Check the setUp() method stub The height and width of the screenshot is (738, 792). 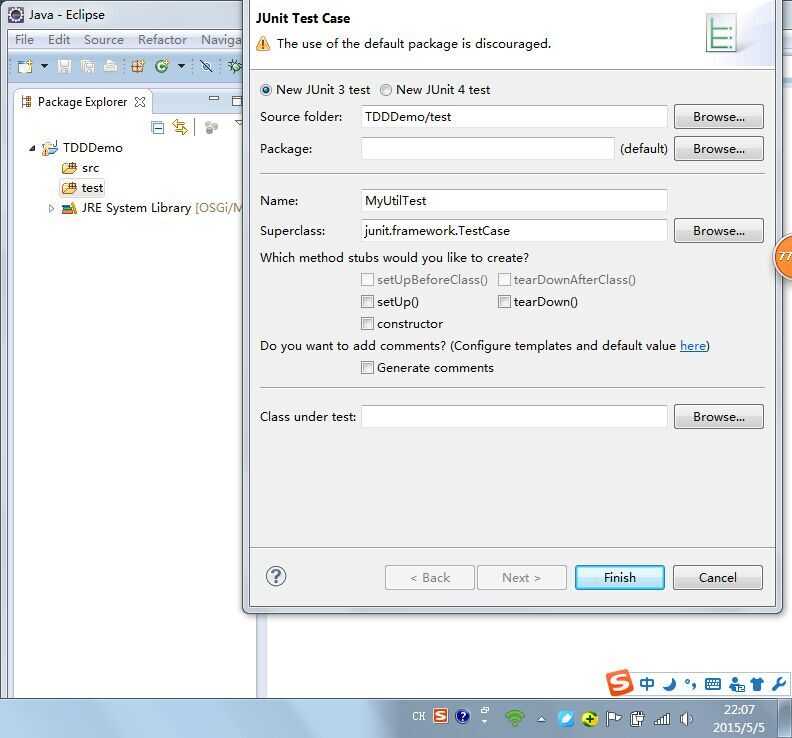367,302
